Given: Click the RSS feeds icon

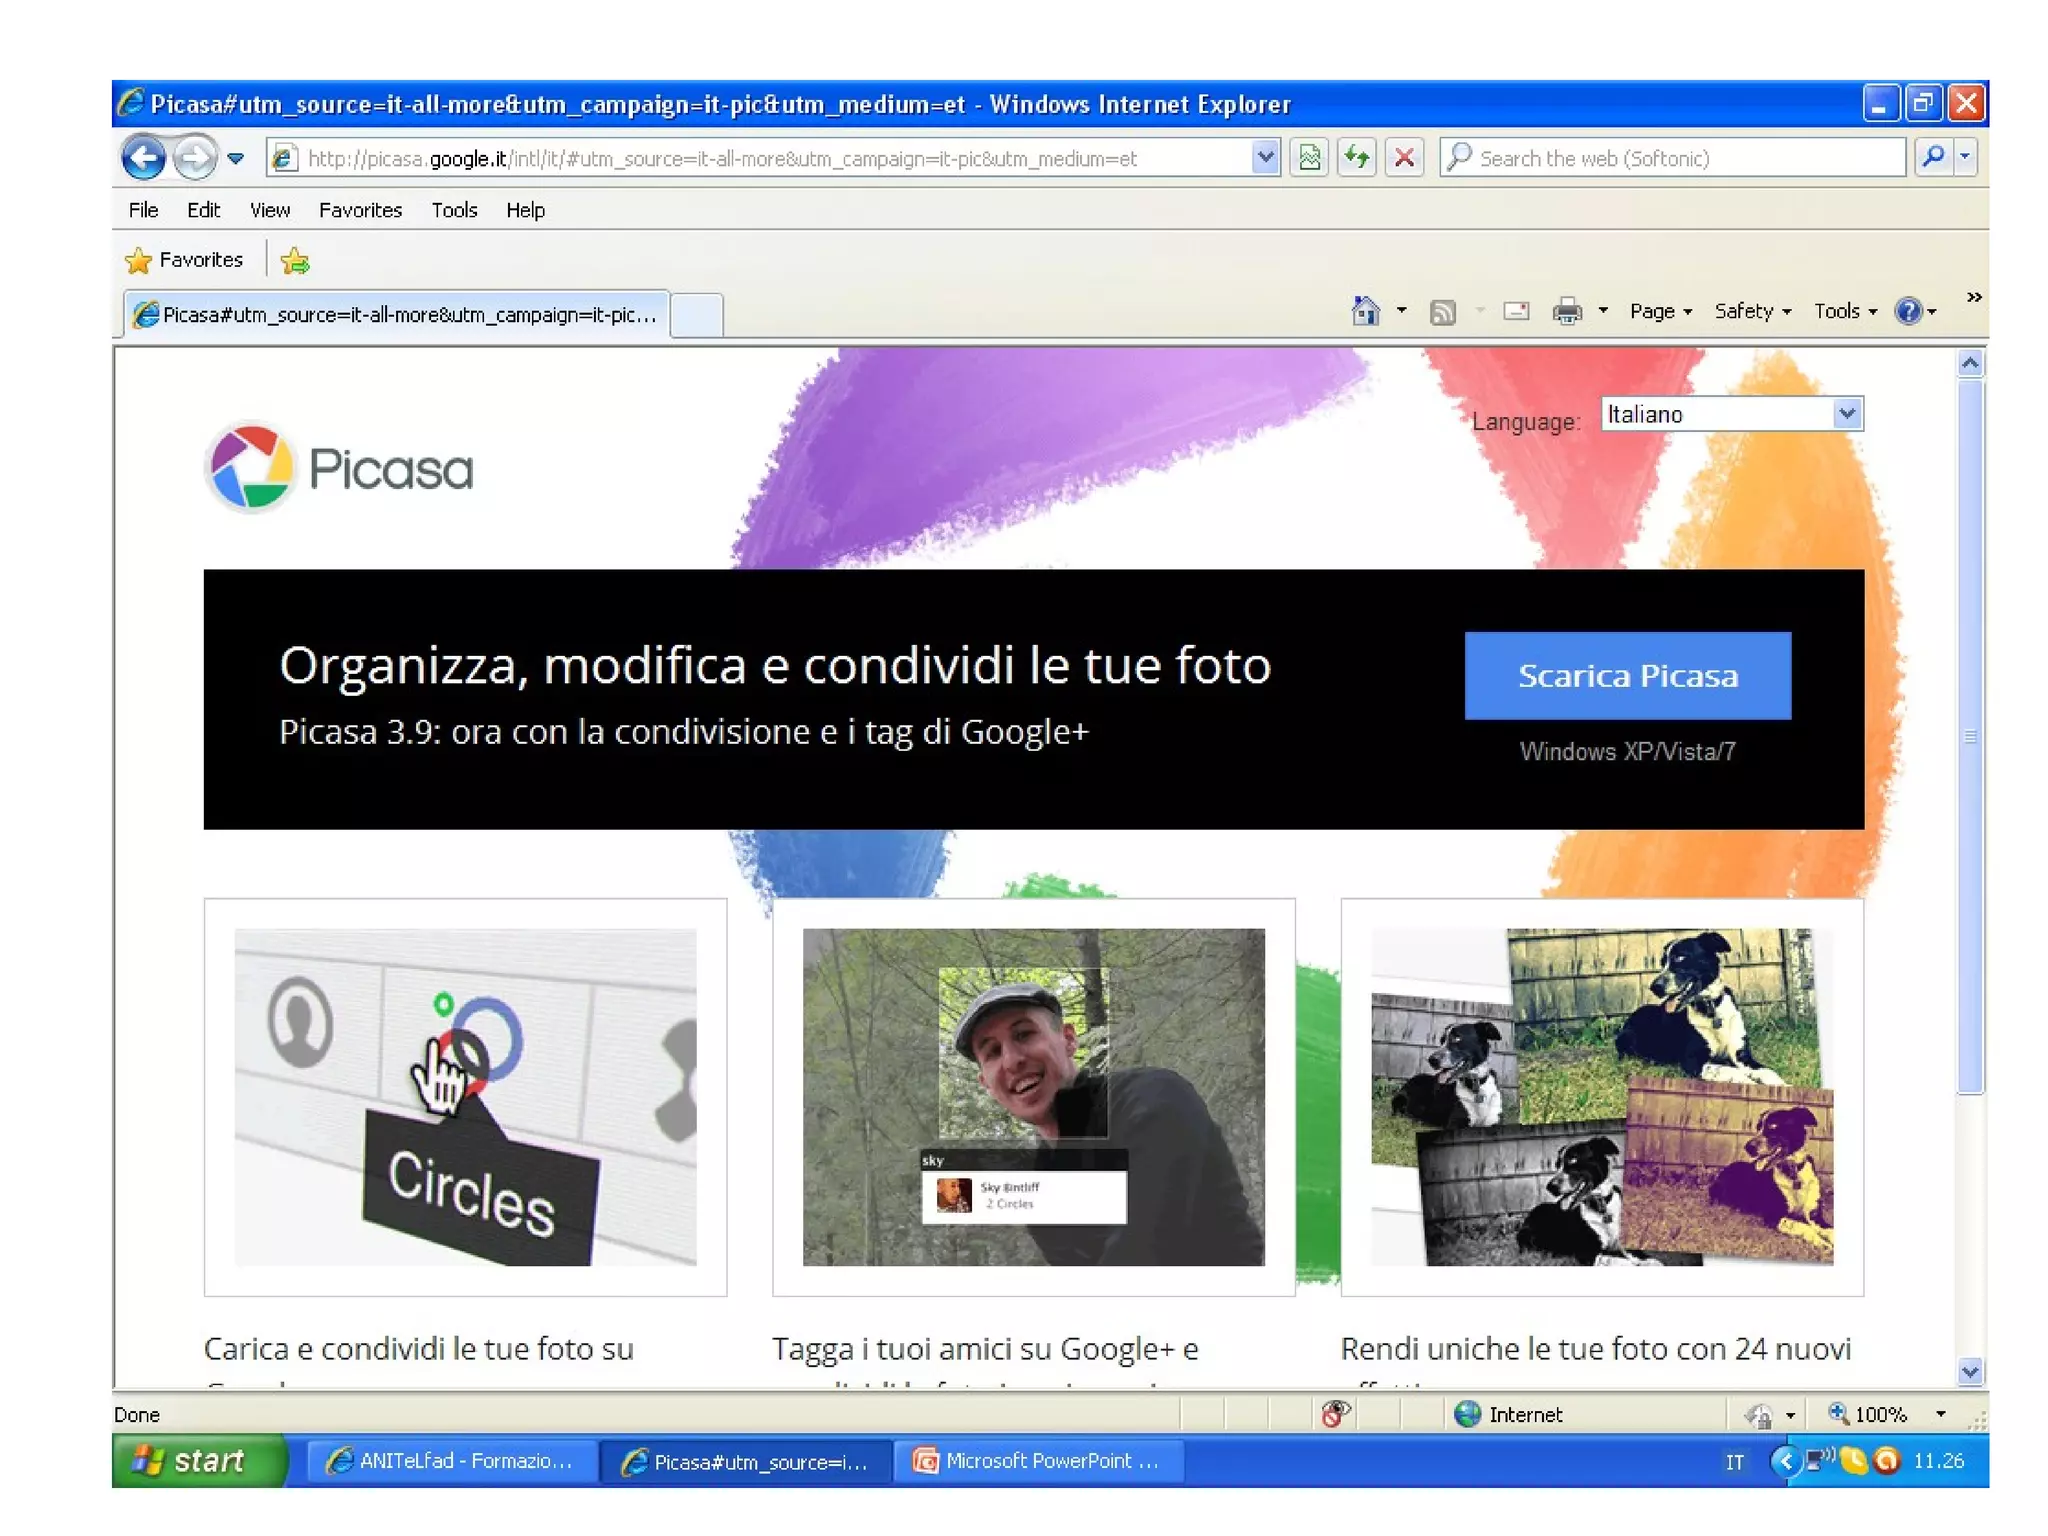Looking at the screenshot, I should tap(1442, 312).
